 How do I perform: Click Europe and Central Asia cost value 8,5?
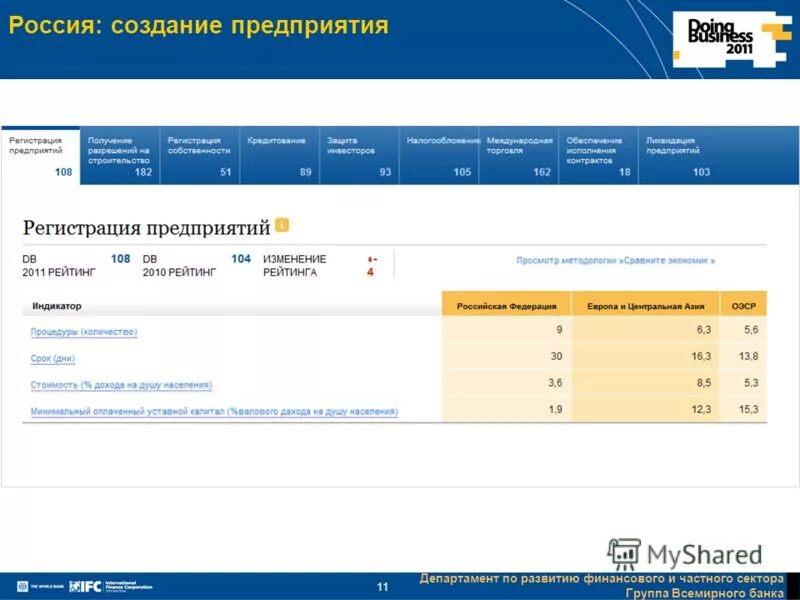coord(704,383)
